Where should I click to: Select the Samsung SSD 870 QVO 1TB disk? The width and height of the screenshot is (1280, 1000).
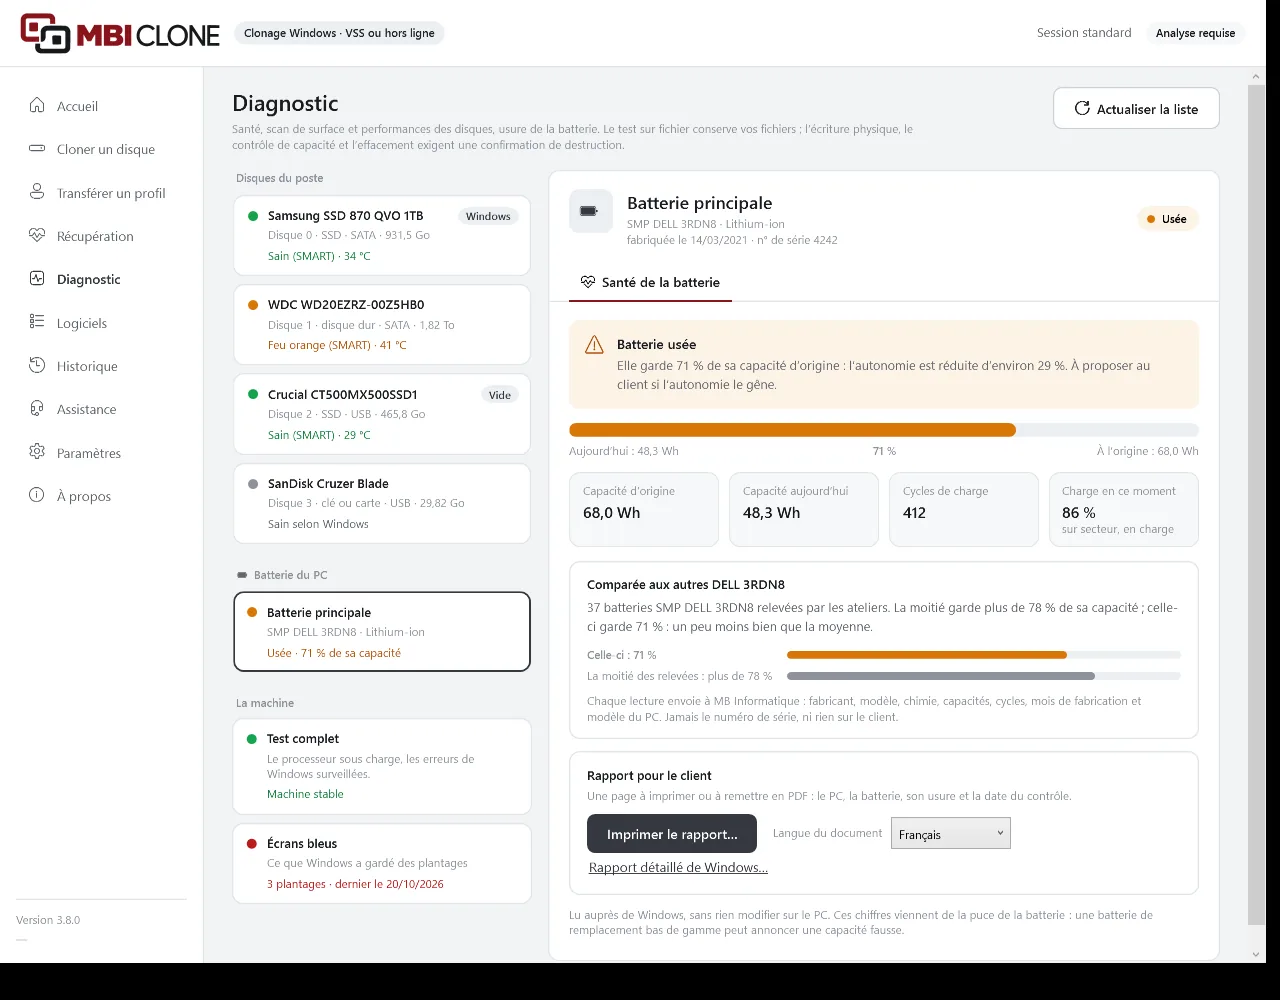[382, 235]
